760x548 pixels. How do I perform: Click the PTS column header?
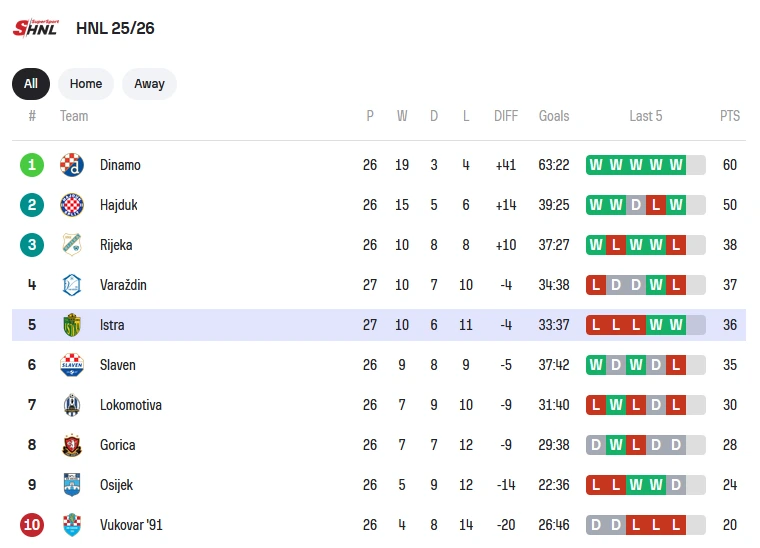click(x=730, y=116)
